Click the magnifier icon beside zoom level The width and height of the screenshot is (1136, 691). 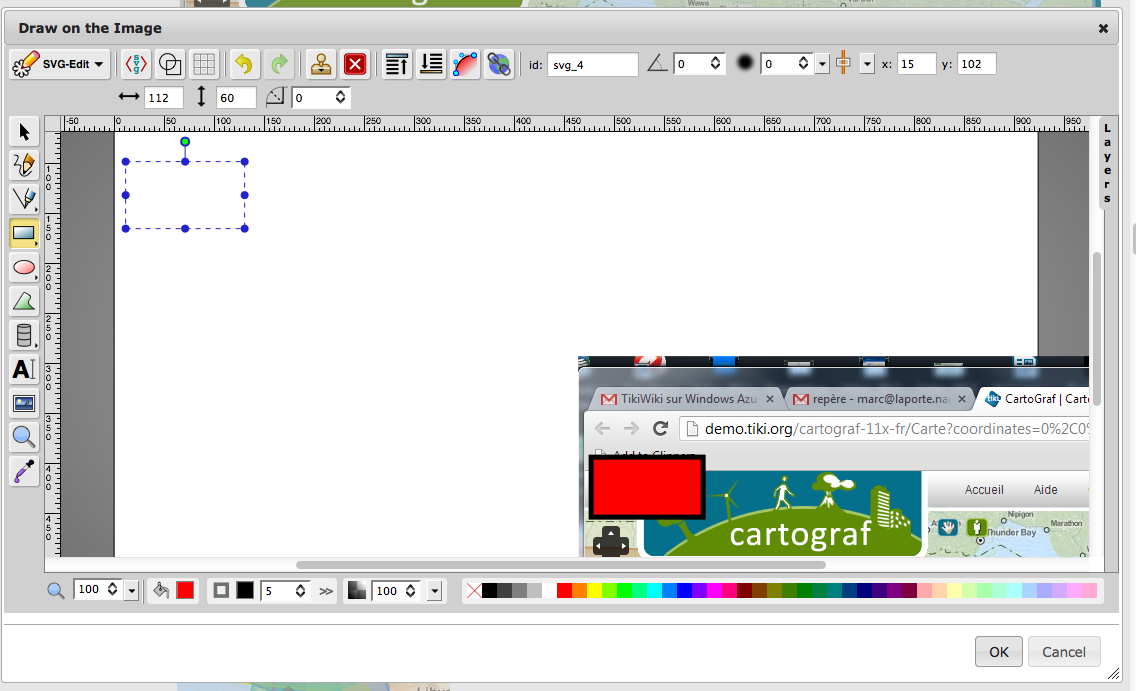point(56,590)
